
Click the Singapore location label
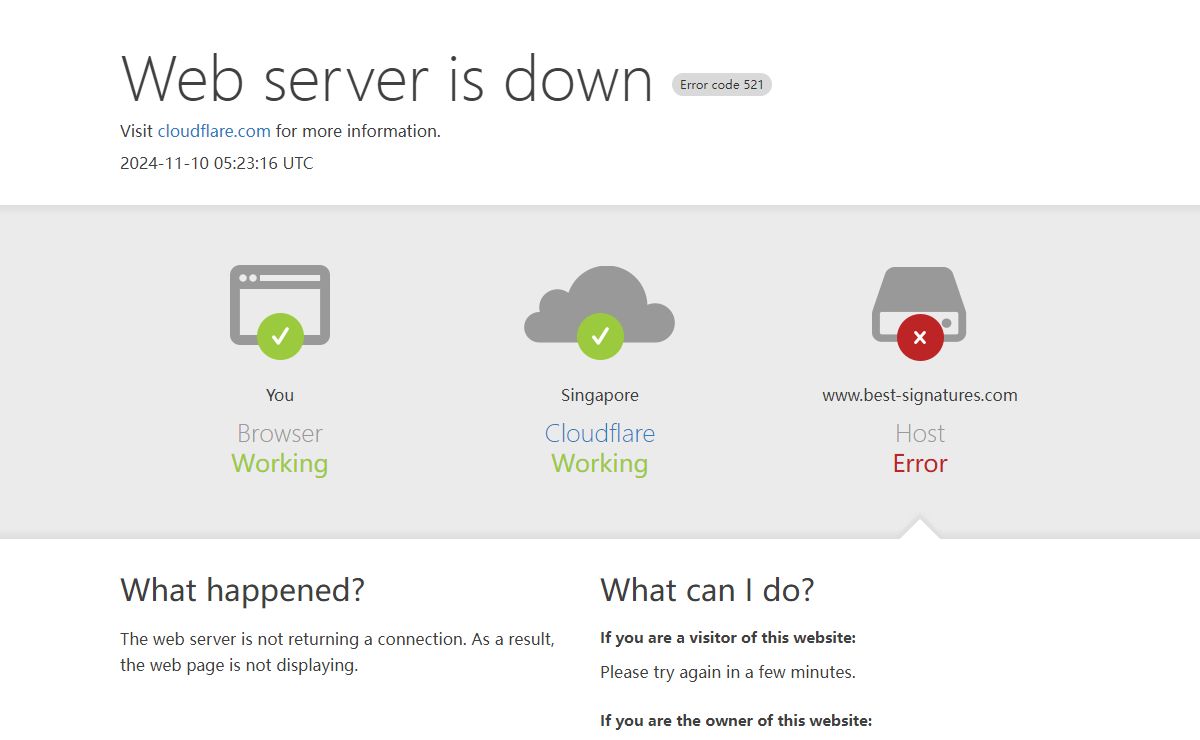pos(600,395)
